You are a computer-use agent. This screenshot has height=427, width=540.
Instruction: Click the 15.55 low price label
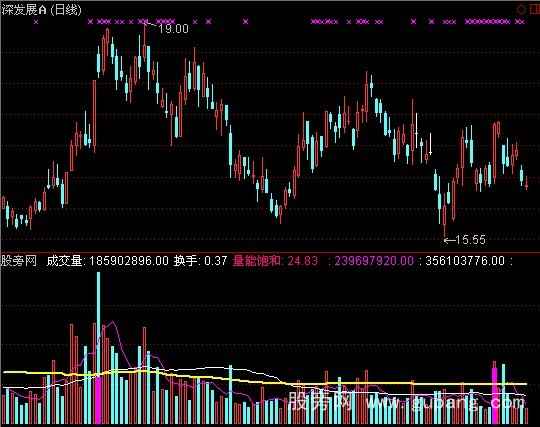tap(470, 240)
